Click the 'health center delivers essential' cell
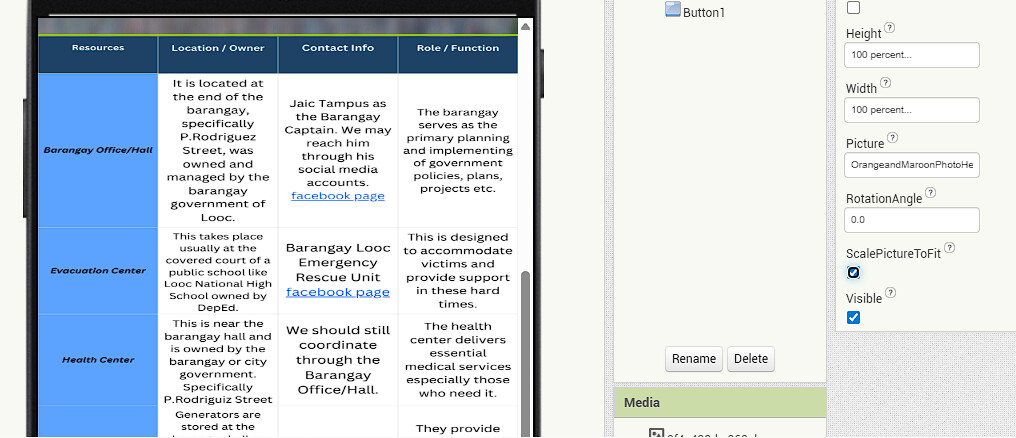This screenshot has width=1016, height=438. coord(457,360)
